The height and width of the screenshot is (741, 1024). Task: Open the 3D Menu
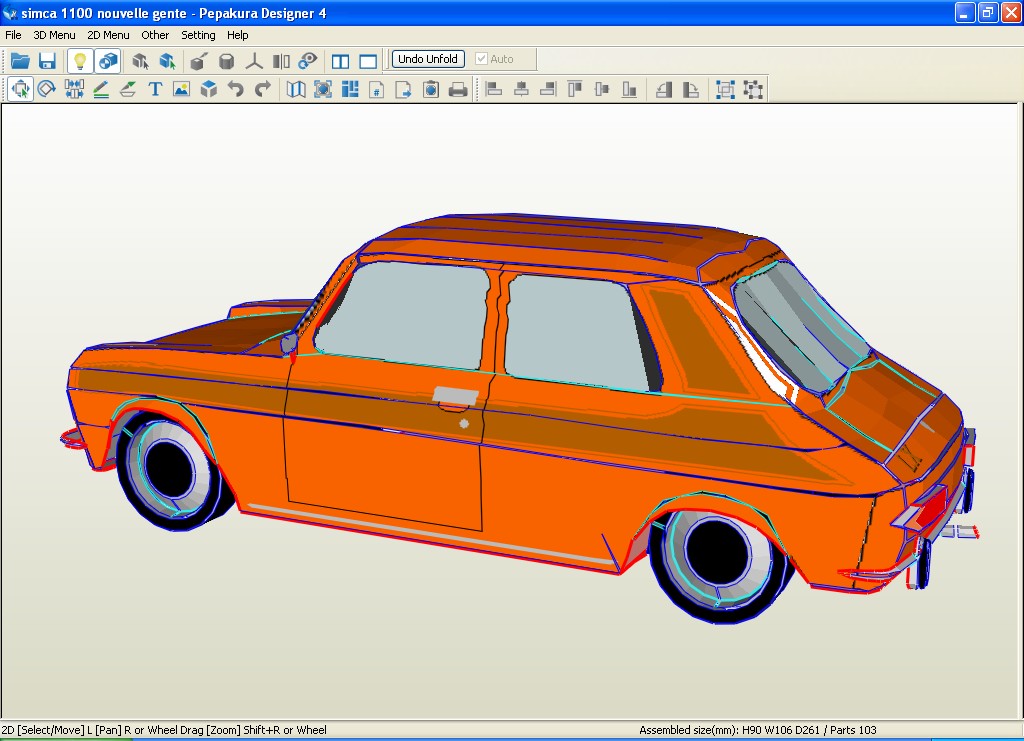pyautogui.click(x=54, y=35)
